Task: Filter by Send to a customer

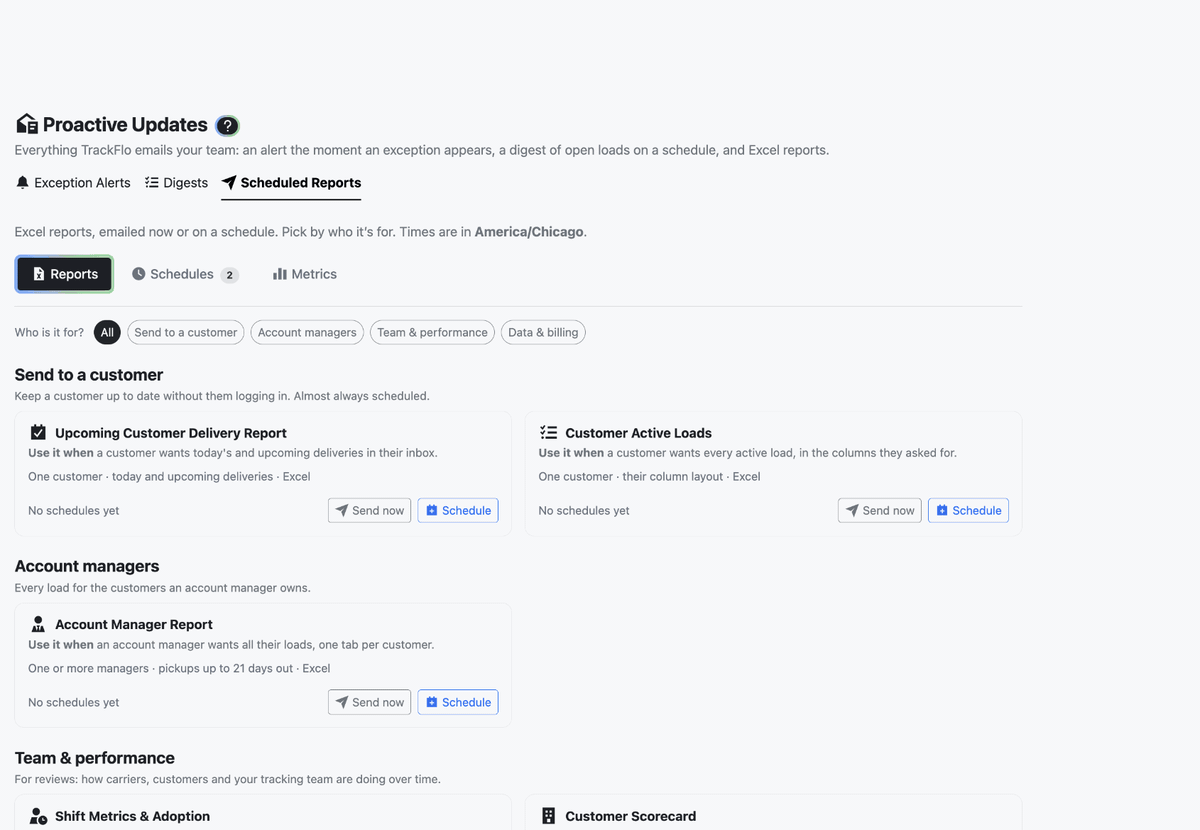Action: pyautogui.click(x=186, y=332)
